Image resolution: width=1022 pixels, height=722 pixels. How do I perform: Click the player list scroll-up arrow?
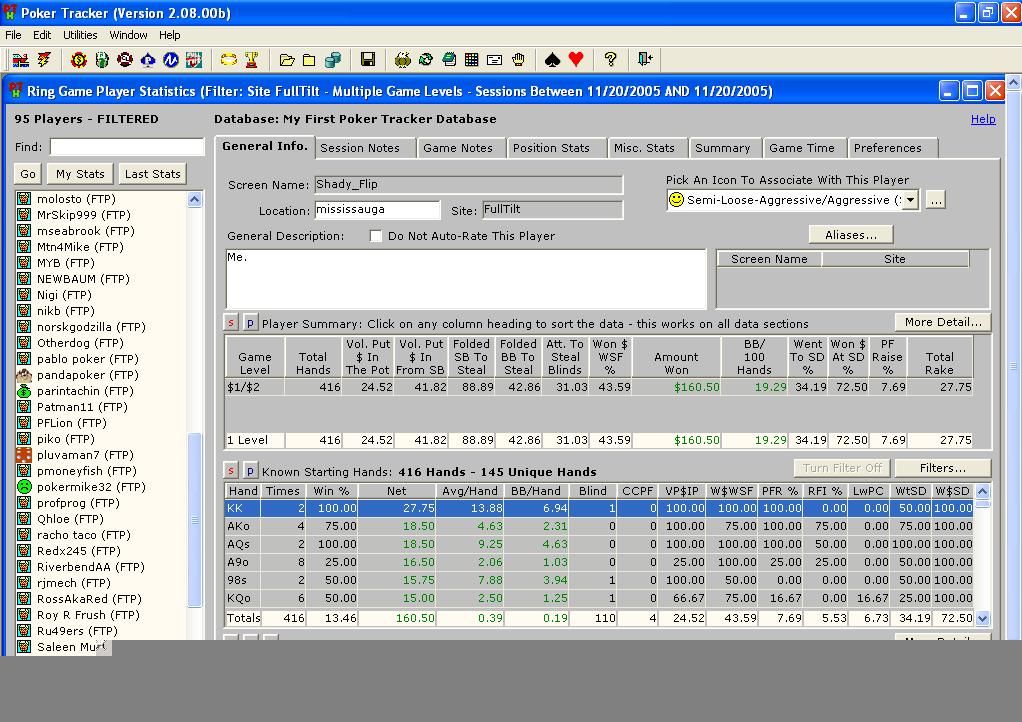click(194, 200)
